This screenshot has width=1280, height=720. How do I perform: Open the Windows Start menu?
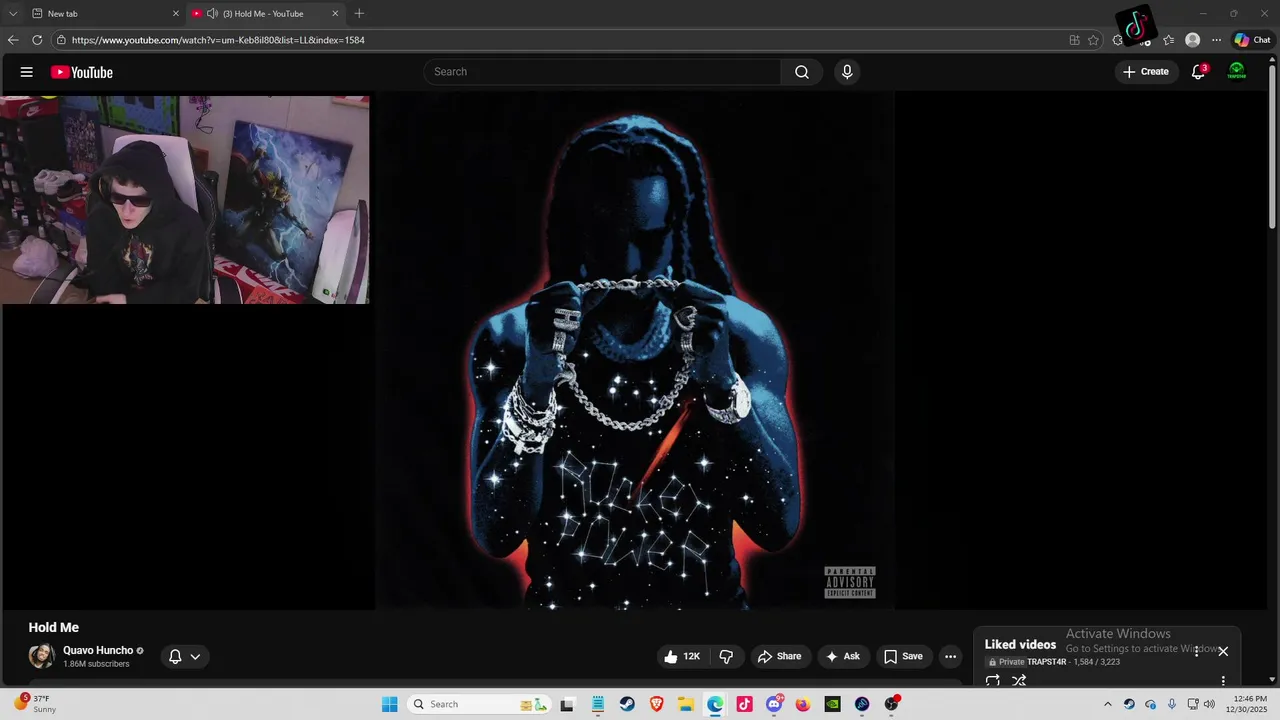(x=390, y=704)
